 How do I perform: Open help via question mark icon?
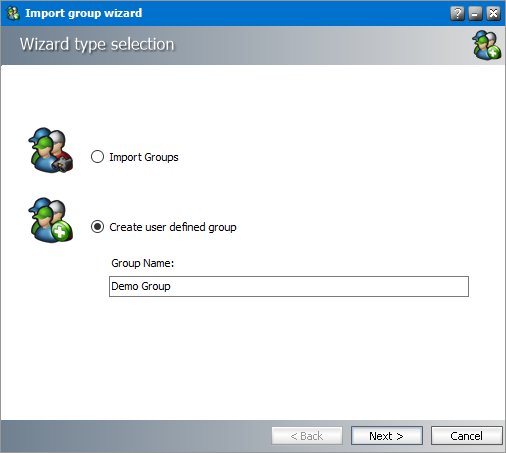tap(457, 14)
